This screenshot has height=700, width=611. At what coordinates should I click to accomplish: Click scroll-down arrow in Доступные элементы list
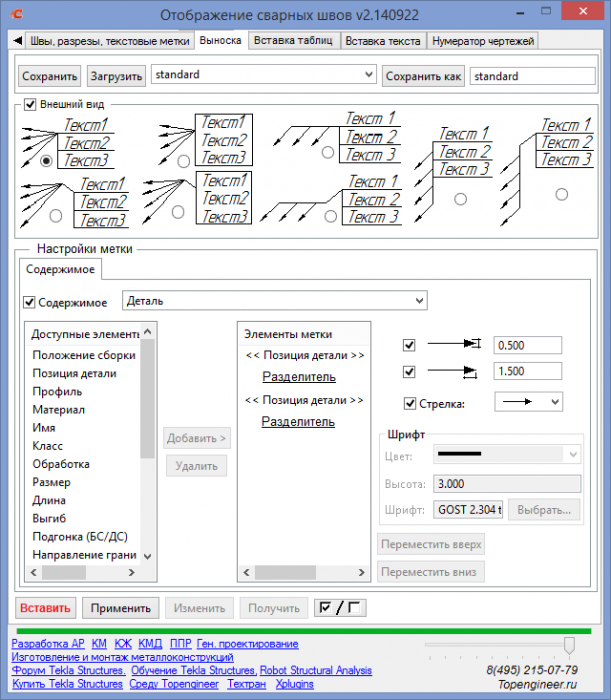(x=148, y=556)
